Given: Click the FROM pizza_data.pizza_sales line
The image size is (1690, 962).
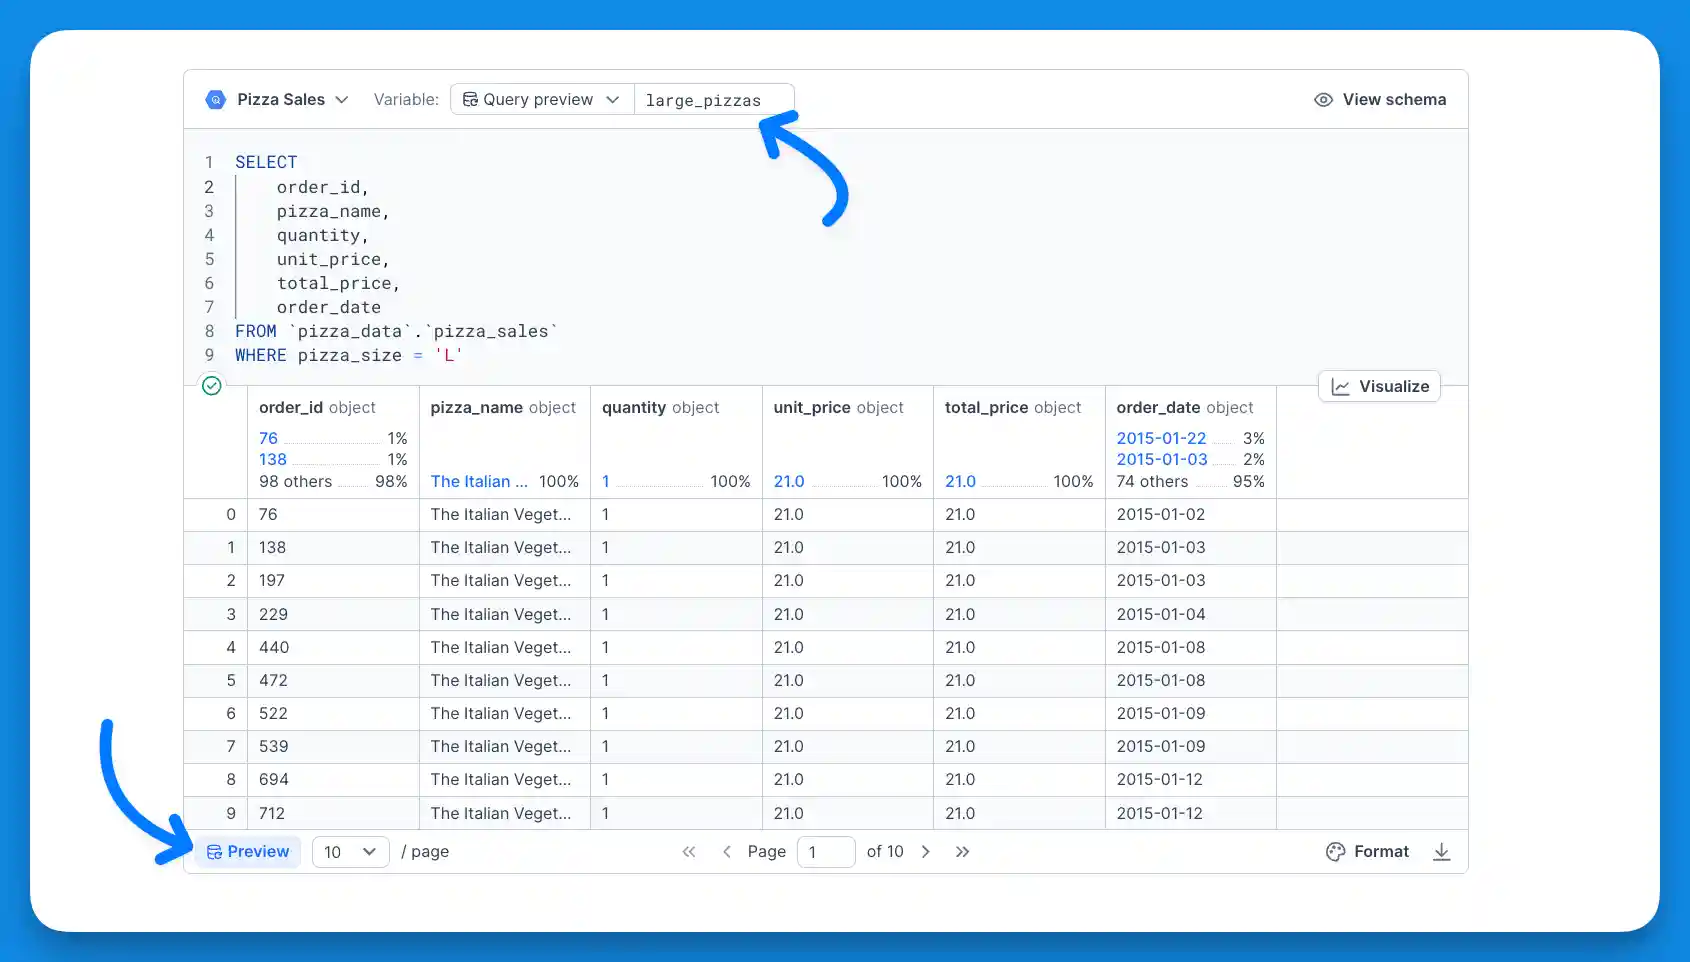Looking at the screenshot, I should point(396,331).
